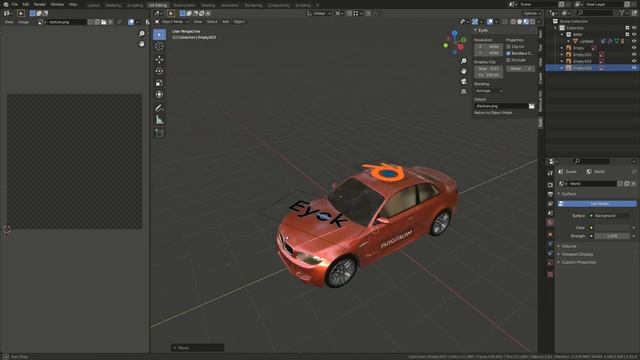Switch to the Shading workspace tab
Screen dimensions: 640x360
(x=208, y=5)
